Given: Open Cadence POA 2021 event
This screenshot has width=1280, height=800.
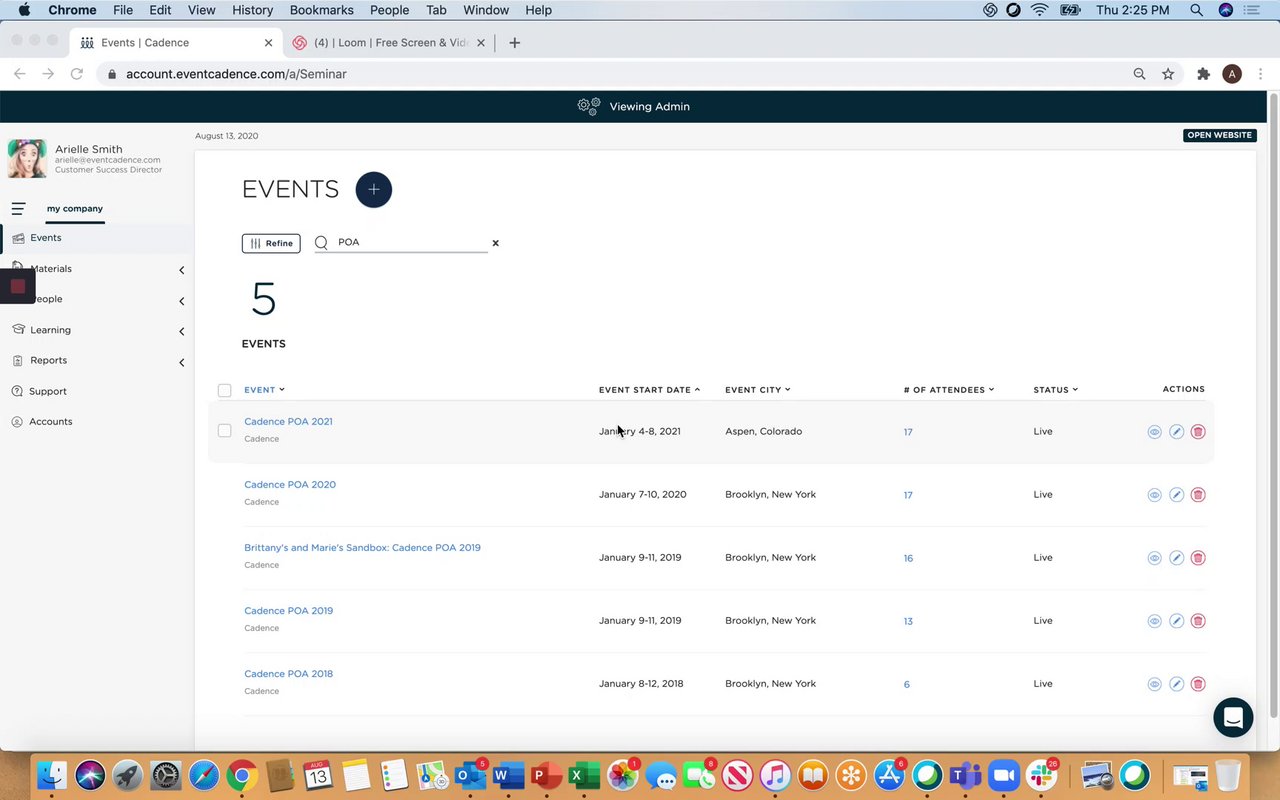Looking at the screenshot, I should [288, 421].
